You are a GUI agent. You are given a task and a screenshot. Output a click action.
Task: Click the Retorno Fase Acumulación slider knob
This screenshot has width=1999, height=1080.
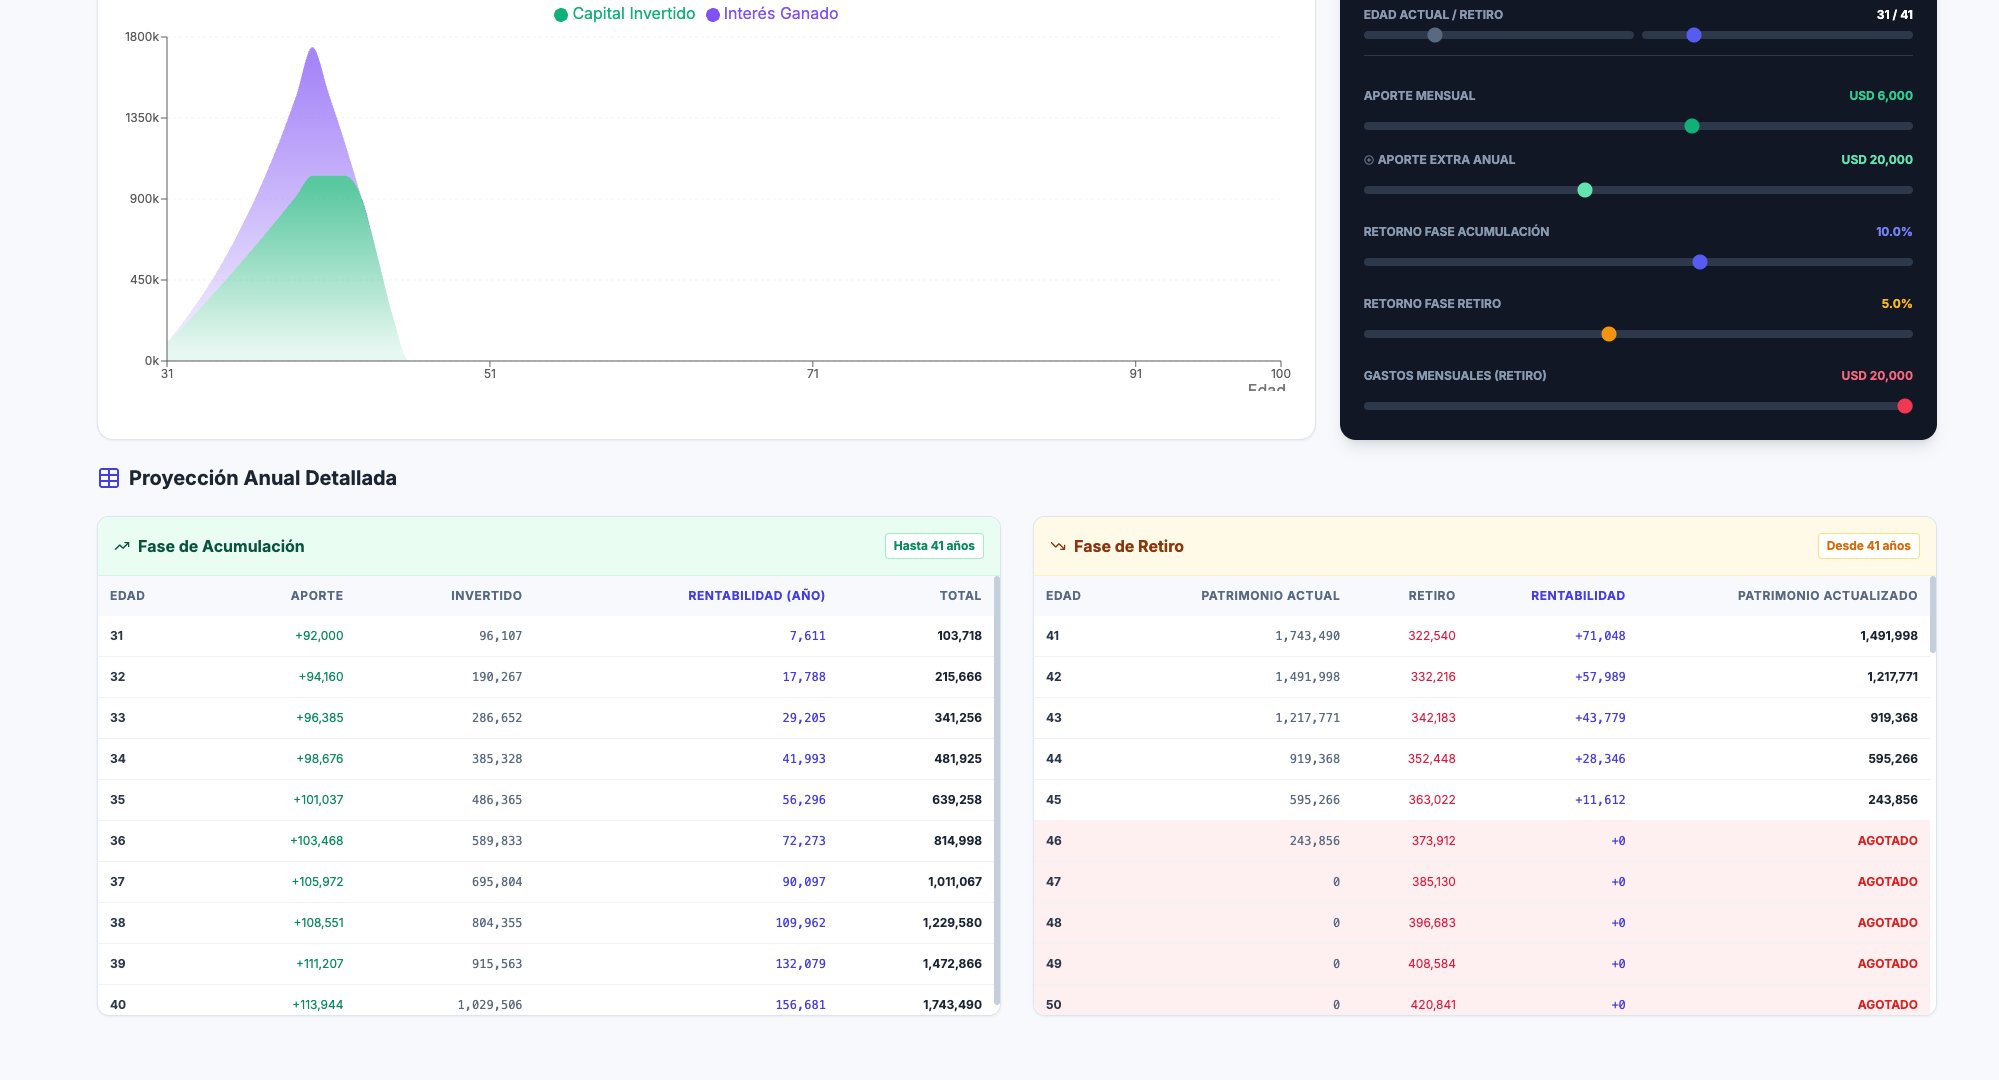[1700, 262]
